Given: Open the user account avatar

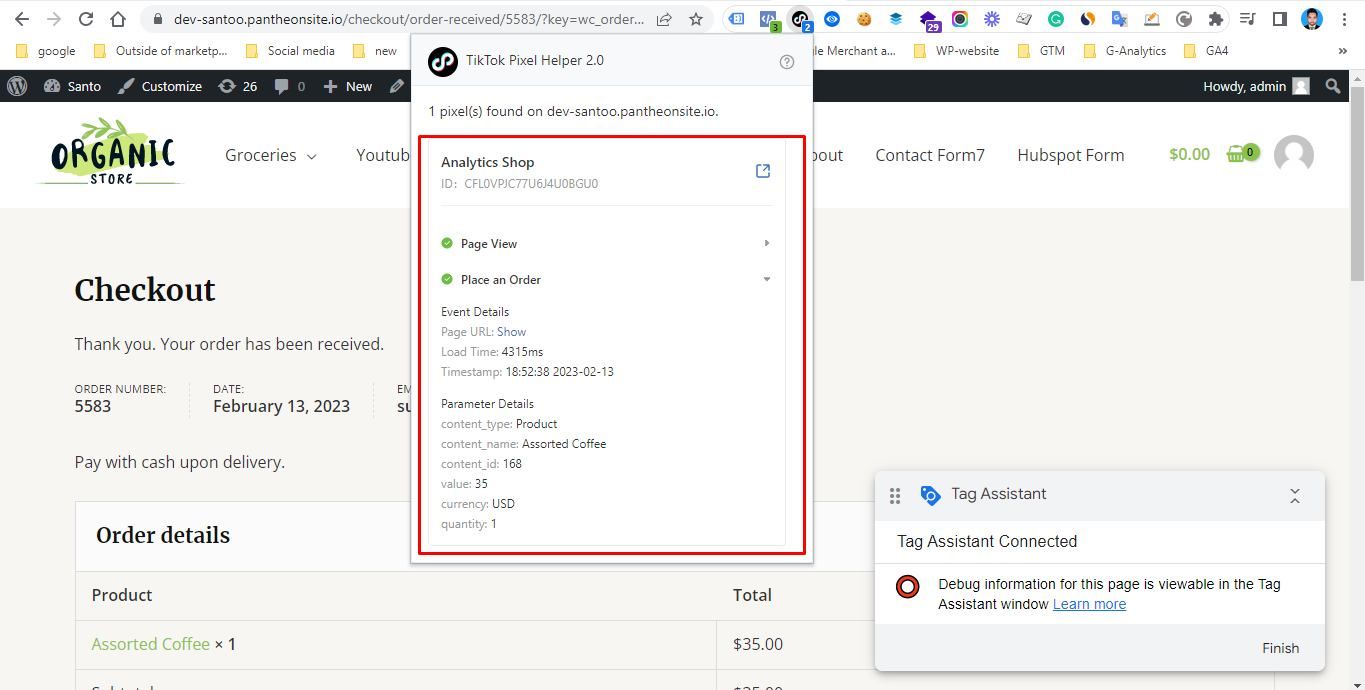Looking at the screenshot, I should point(1294,155).
